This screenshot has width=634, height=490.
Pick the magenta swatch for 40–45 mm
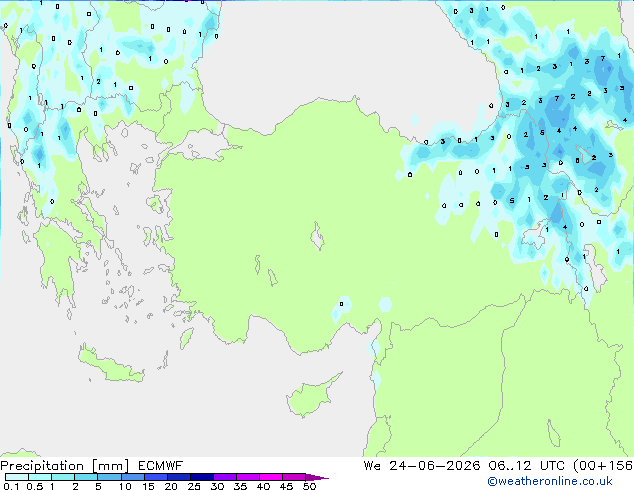point(271,477)
